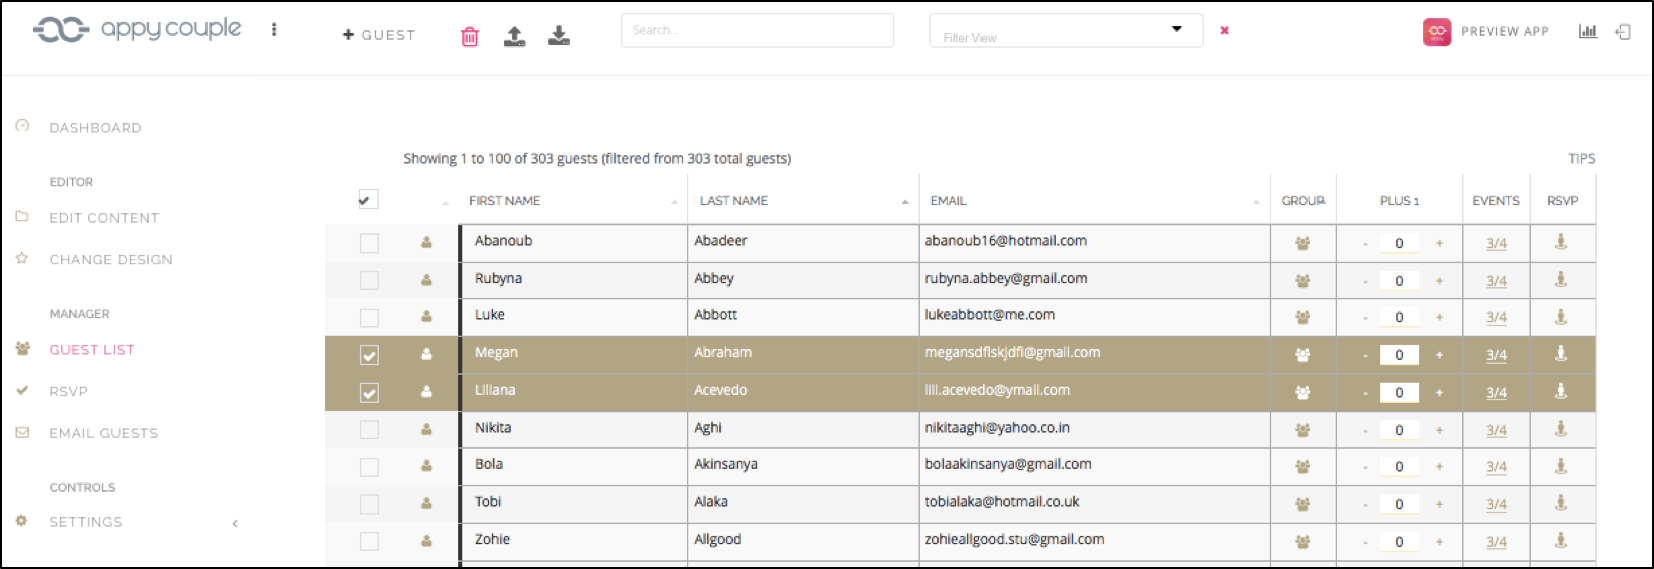The image size is (1654, 569).
Task: Sort by the Last Name column
Action: click(x=734, y=201)
